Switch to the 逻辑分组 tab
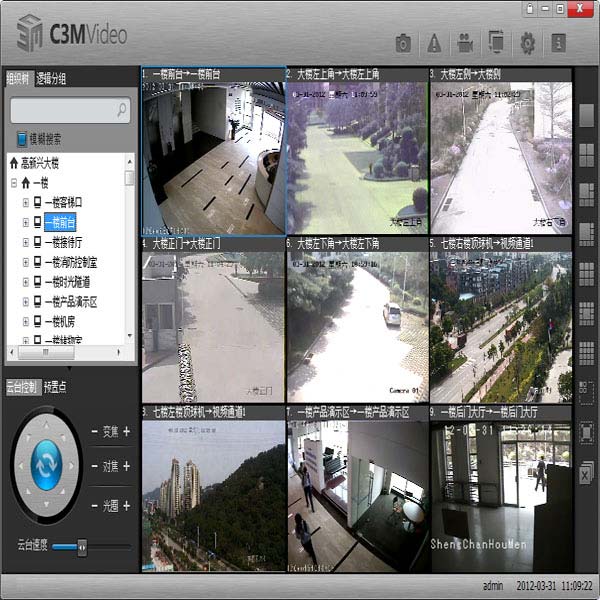Viewport: 600px width, 600px height. coord(52,78)
